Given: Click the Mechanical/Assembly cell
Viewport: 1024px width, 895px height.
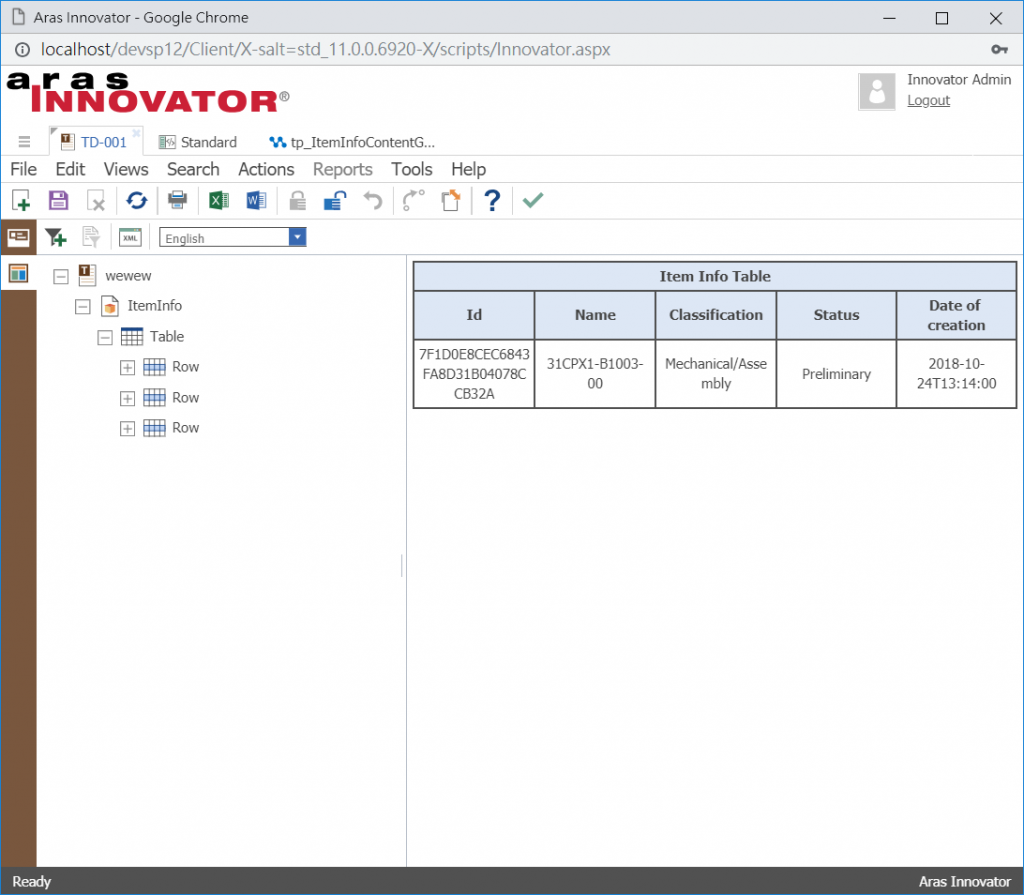Looking at the screenshot, I should click(x=716, y=374).
